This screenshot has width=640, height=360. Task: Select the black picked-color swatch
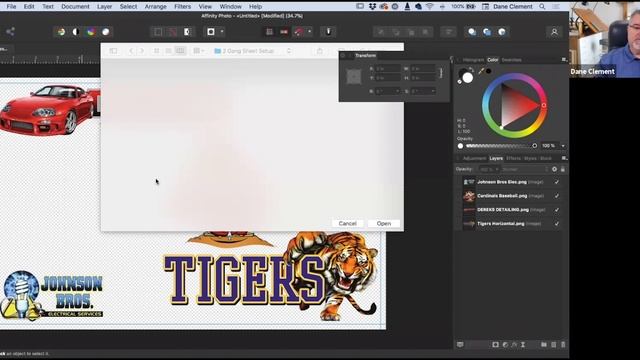tap(489, 71)
